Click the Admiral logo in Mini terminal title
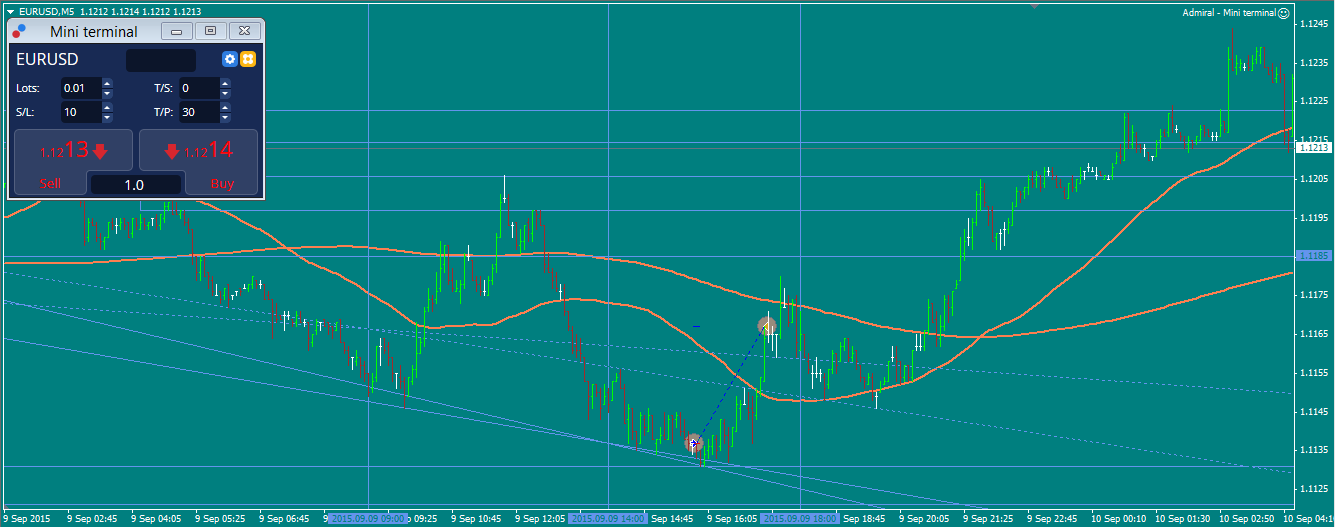This screenshot has height=527, width=1335. coord(19,31)
